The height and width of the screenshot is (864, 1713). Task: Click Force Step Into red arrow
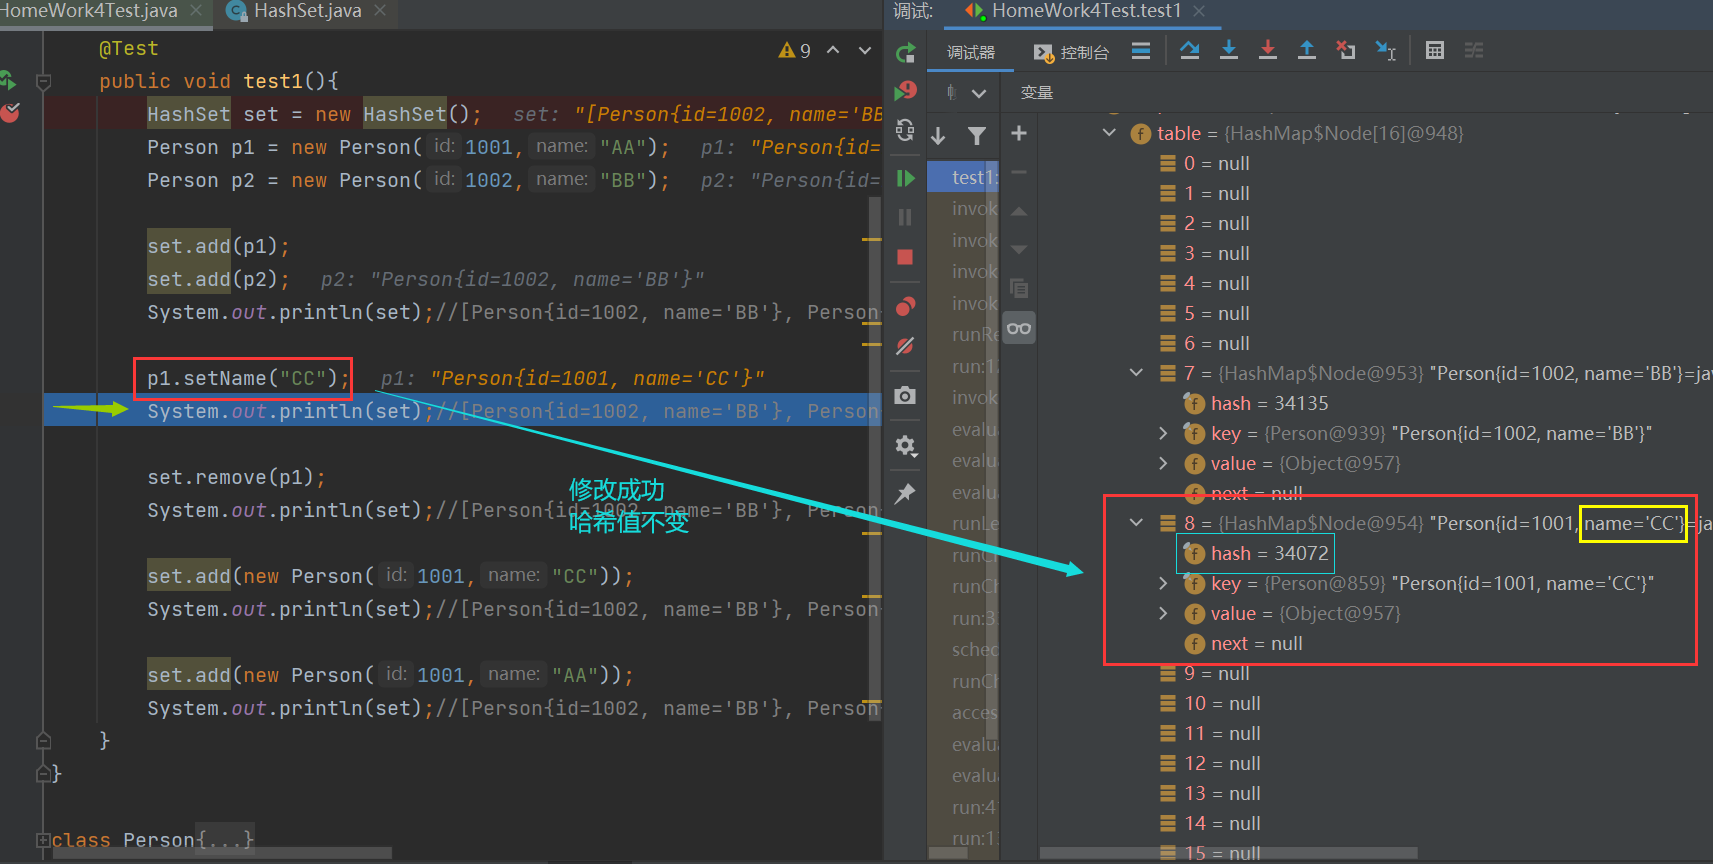[1268, 50]
